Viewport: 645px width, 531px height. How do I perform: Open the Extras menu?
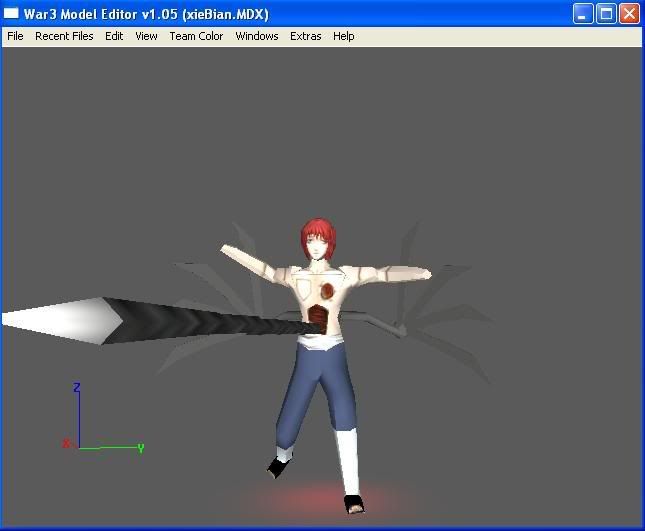tap(306, 36)
